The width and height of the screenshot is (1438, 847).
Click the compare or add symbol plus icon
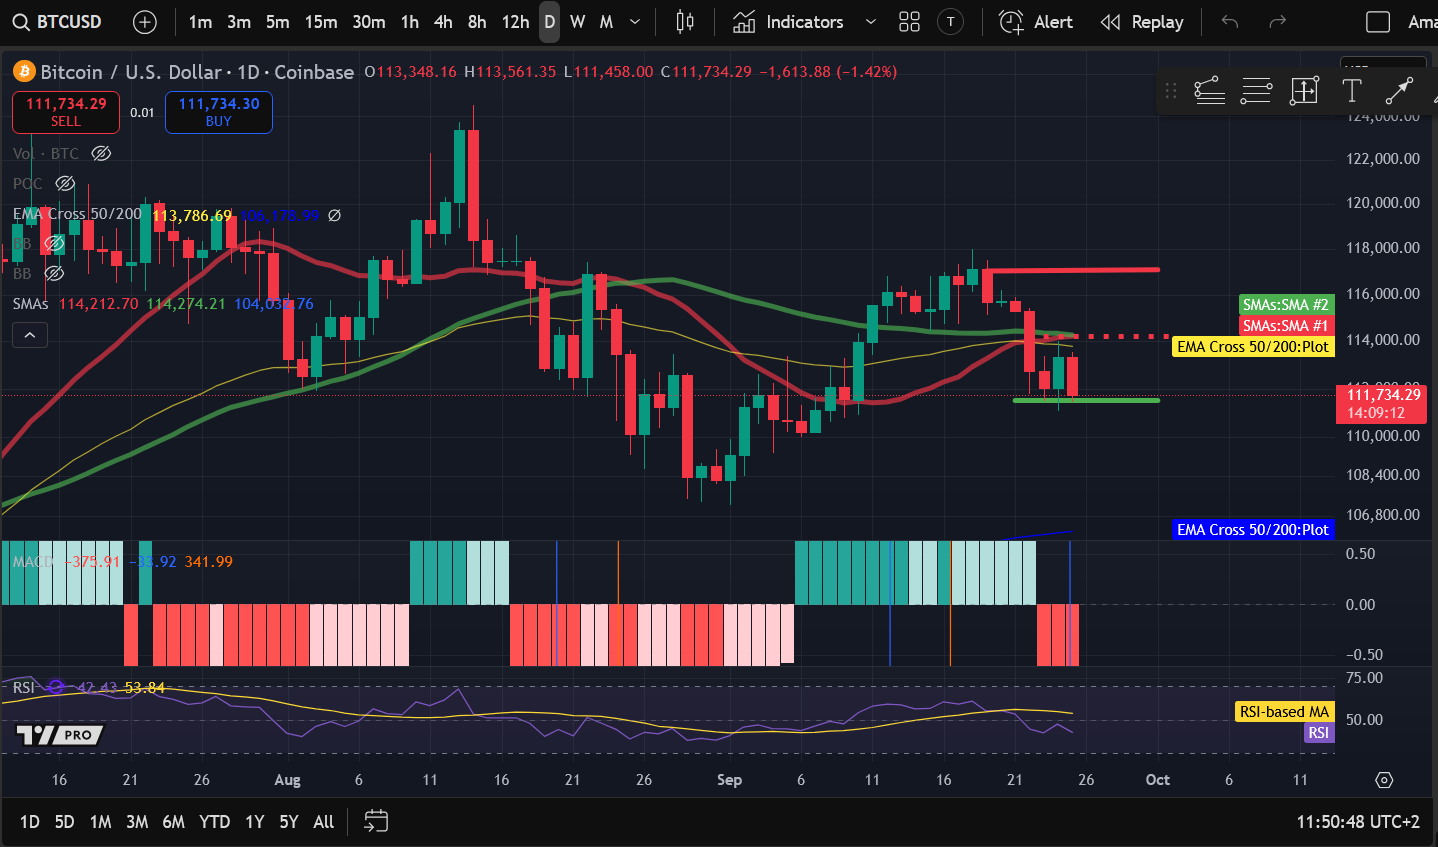point(145,22)
